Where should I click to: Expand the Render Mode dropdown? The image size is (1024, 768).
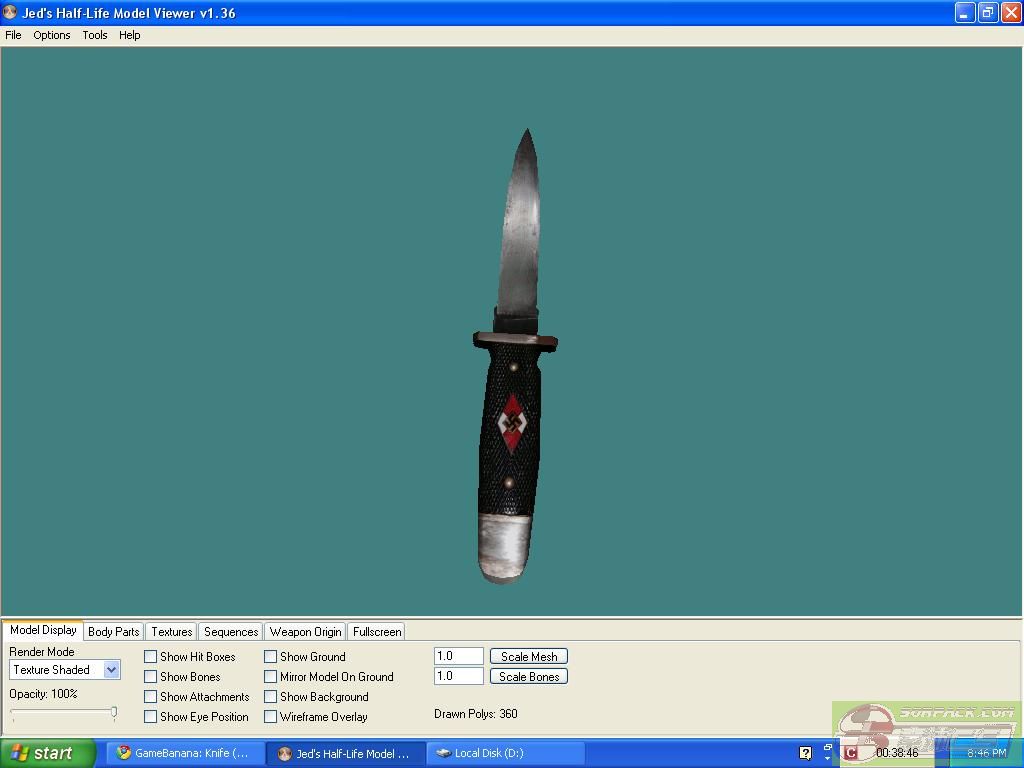pos(112,670)
